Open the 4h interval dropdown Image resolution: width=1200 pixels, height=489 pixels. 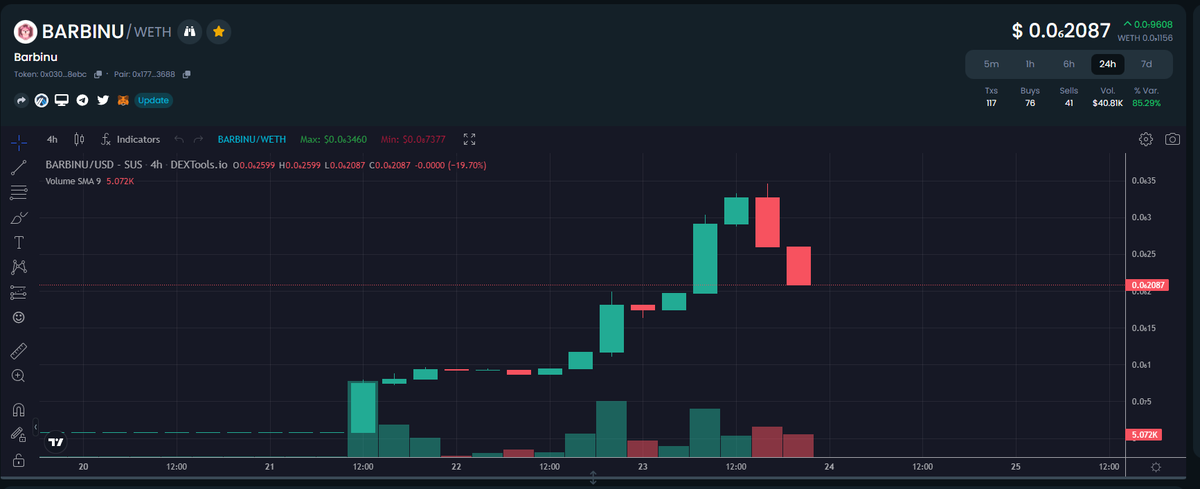coord(52,140)
